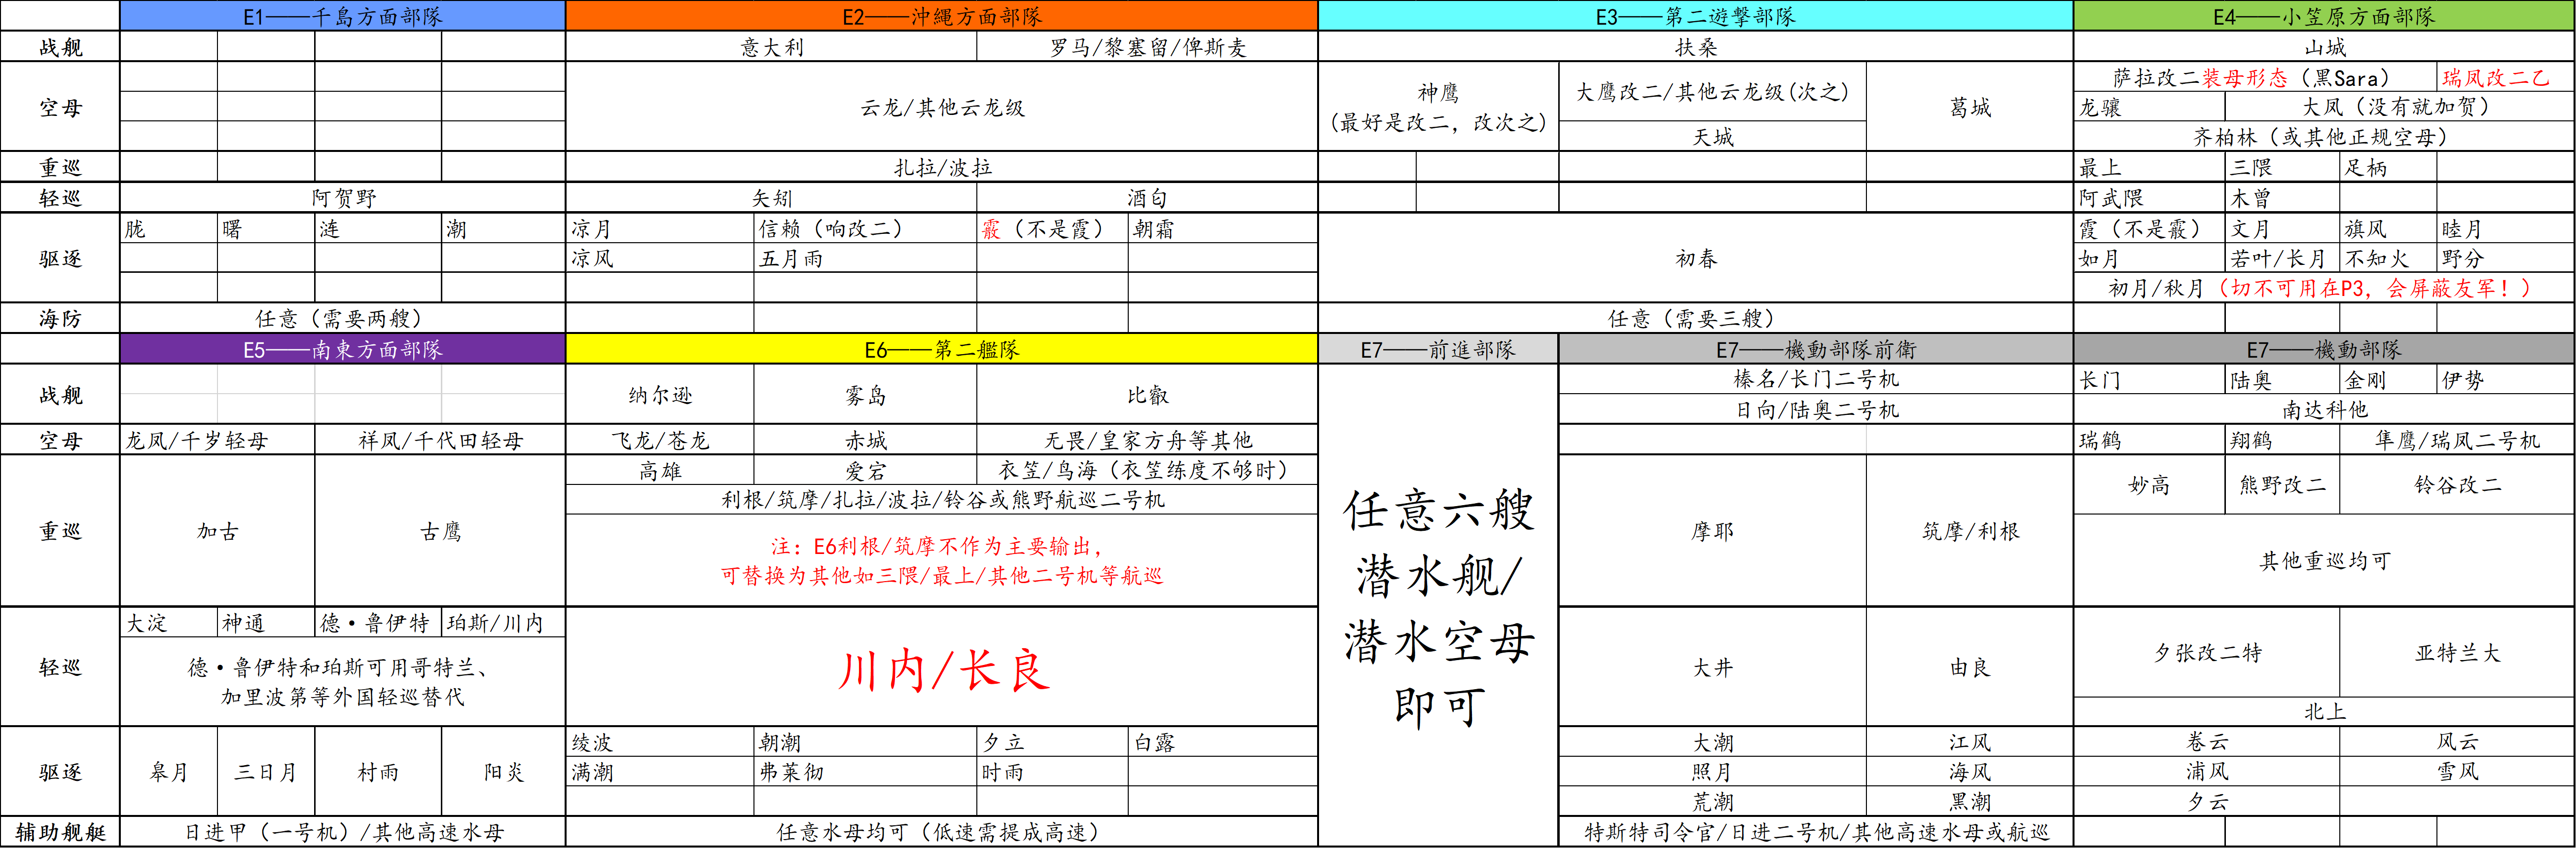The height and width of the screenshot is (848, 2576).
Task: Select the 海防 row label cell
Action: [x=60, y=318]
